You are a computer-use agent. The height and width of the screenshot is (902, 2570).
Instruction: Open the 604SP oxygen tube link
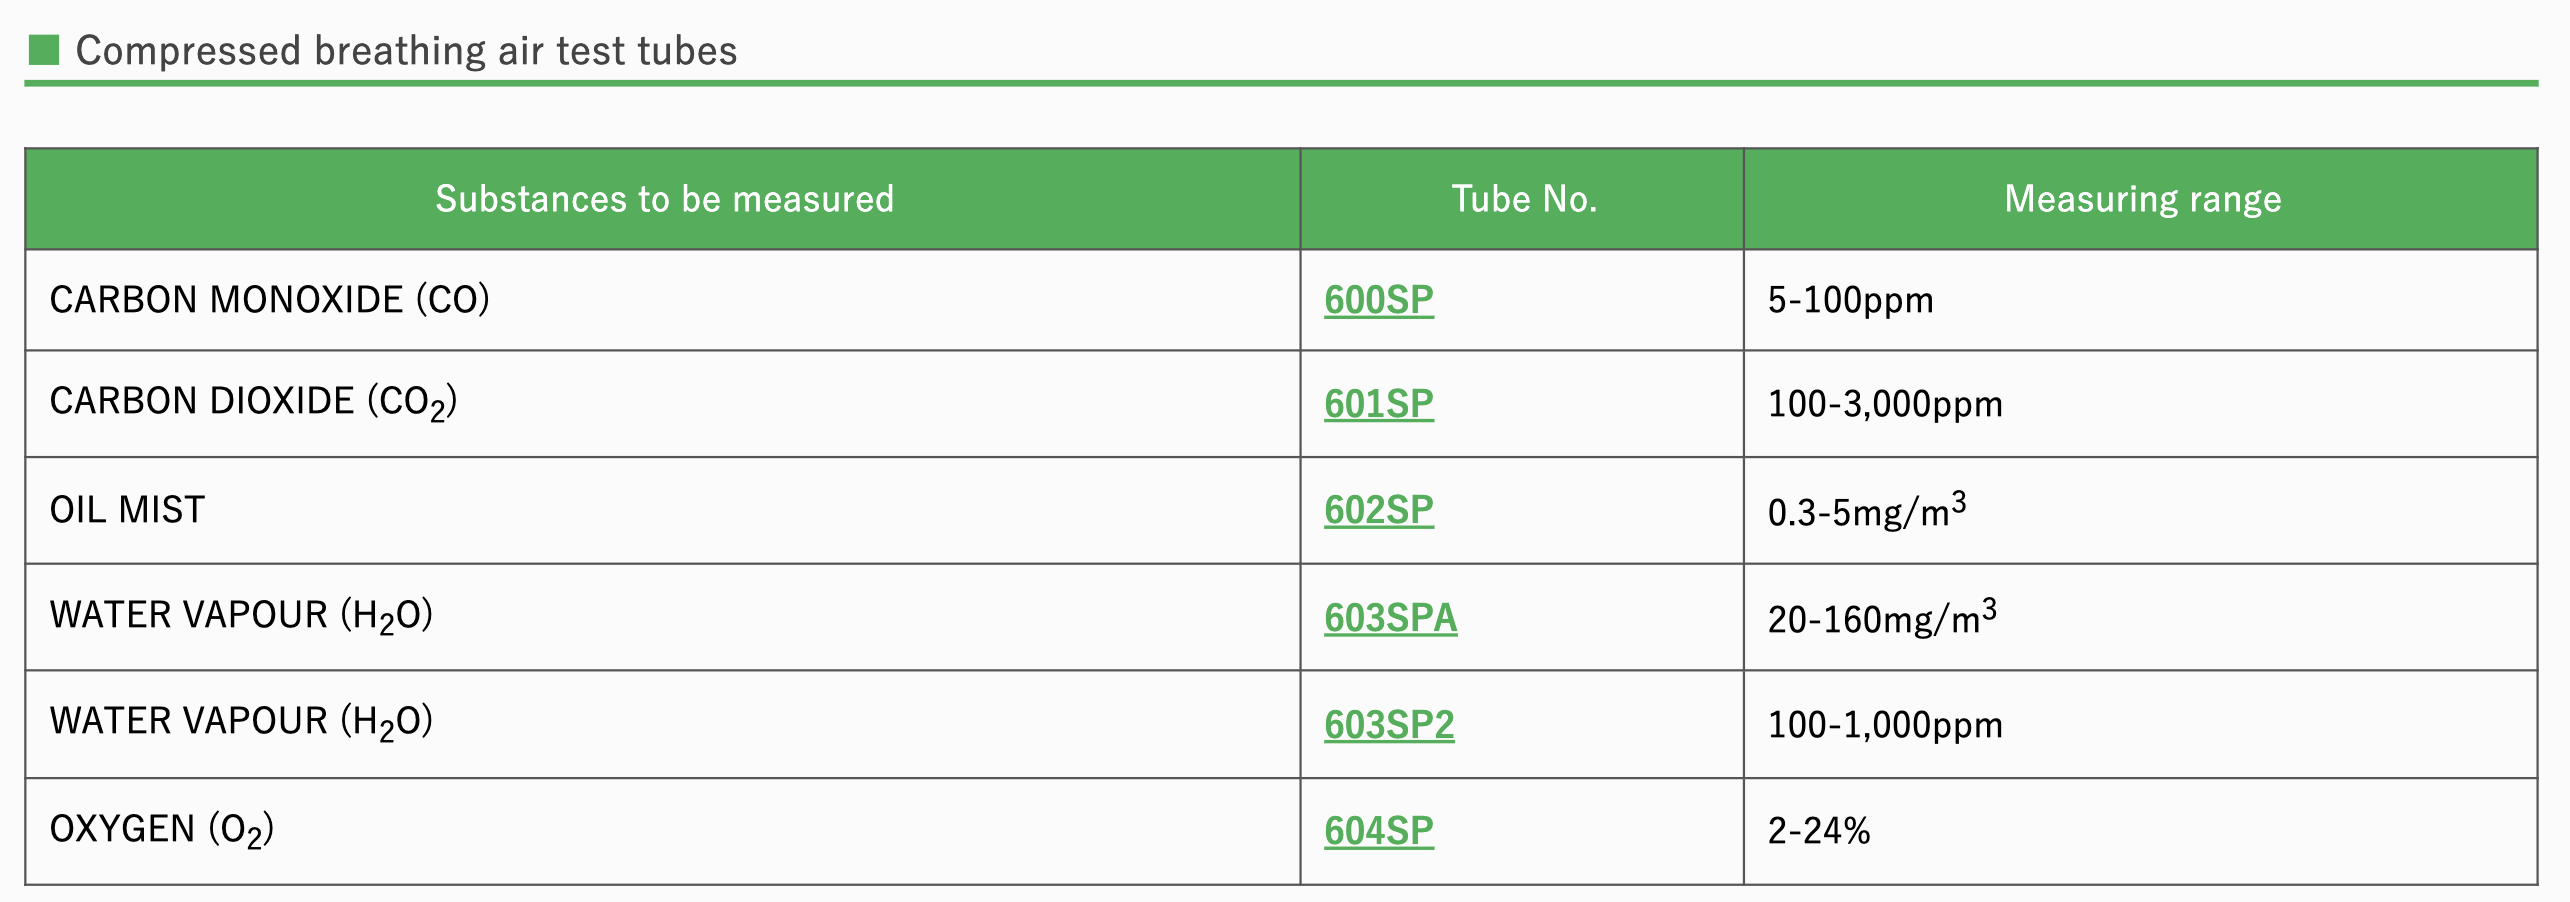(1378, 831)
